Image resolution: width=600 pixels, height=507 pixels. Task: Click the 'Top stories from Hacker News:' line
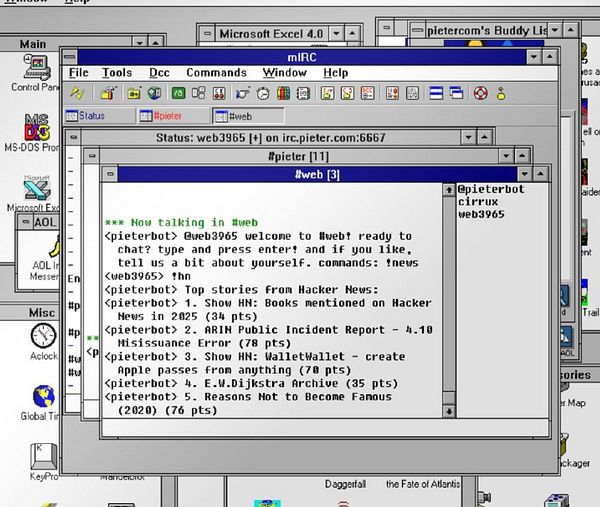pos(241,289)
